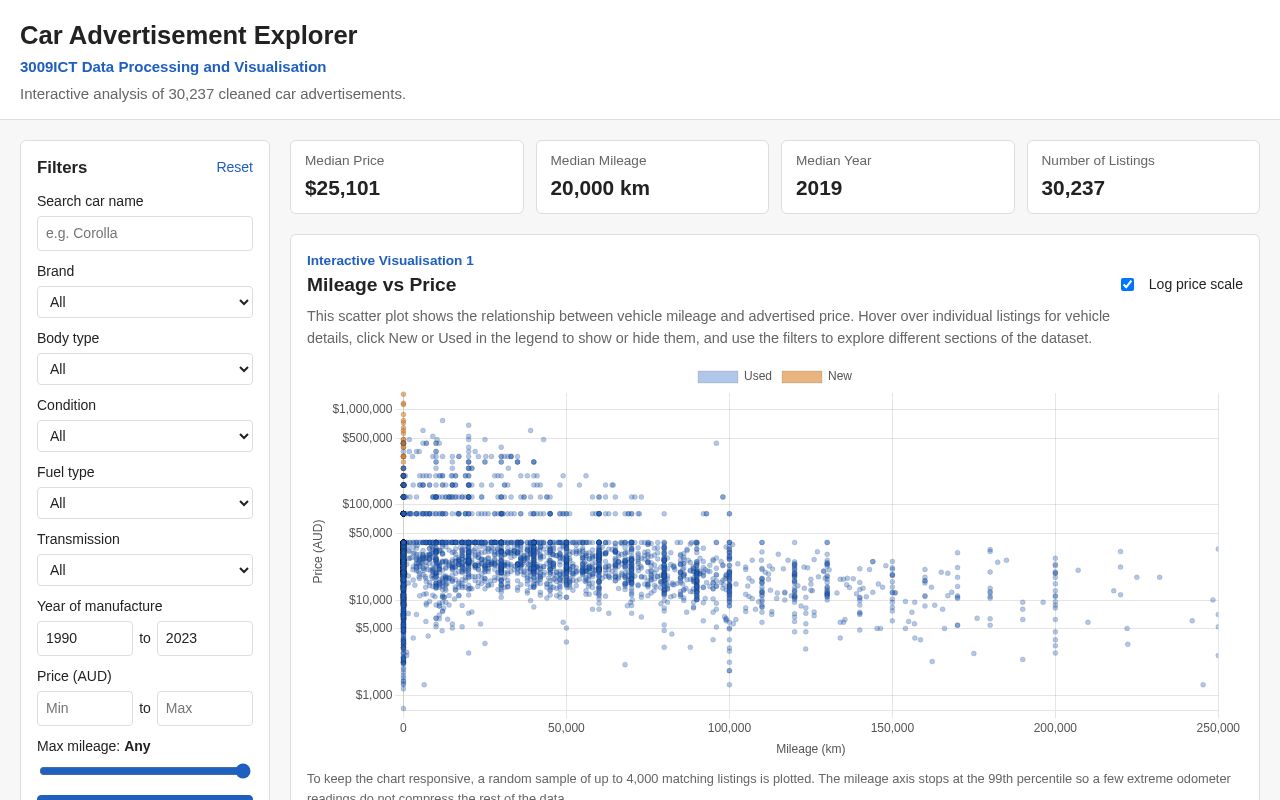Screen dimensions: 1280x800
Task: Open the Condition dropdown
Action: tap(145, 436)
